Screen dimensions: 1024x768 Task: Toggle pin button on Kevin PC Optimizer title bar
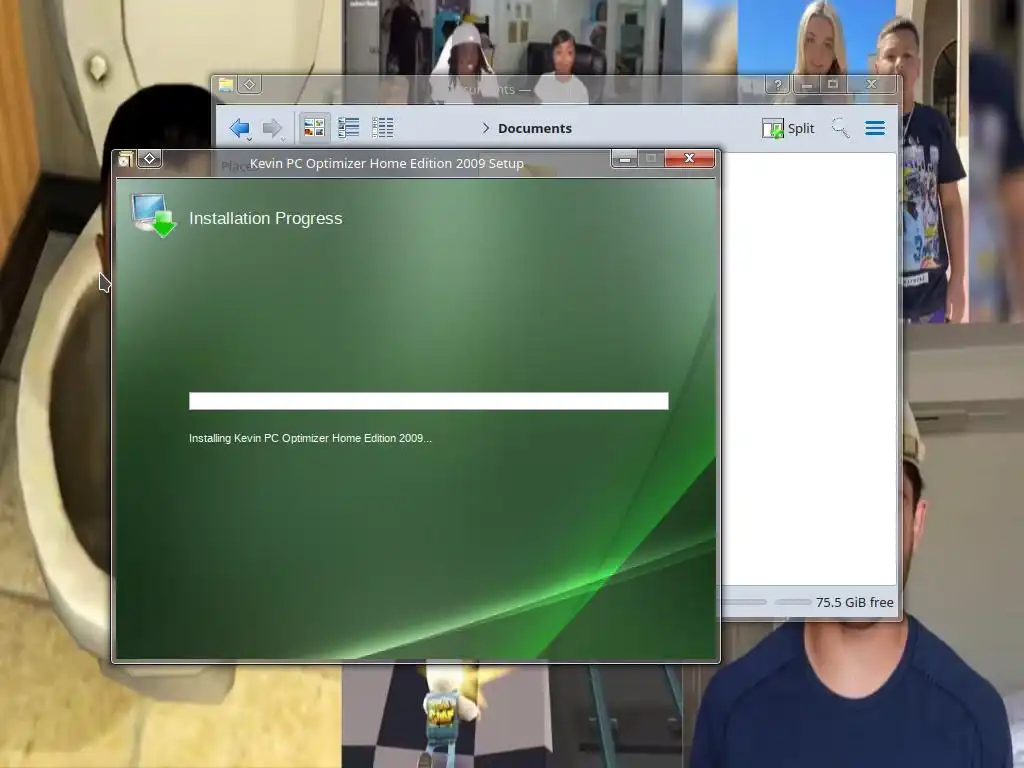coord(150,159)
